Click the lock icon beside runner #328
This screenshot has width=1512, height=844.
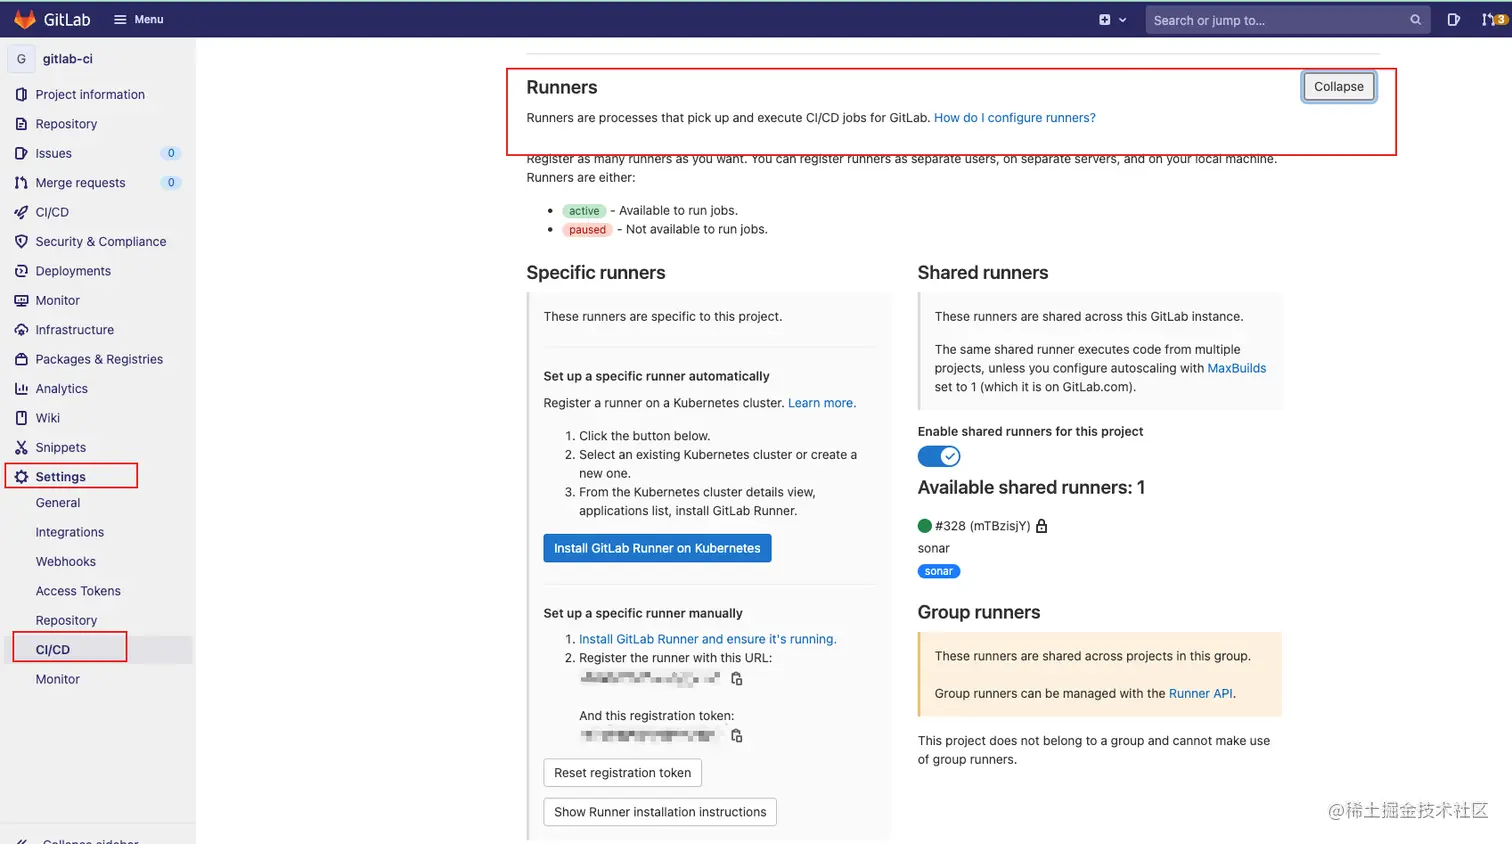[1042, 526]
